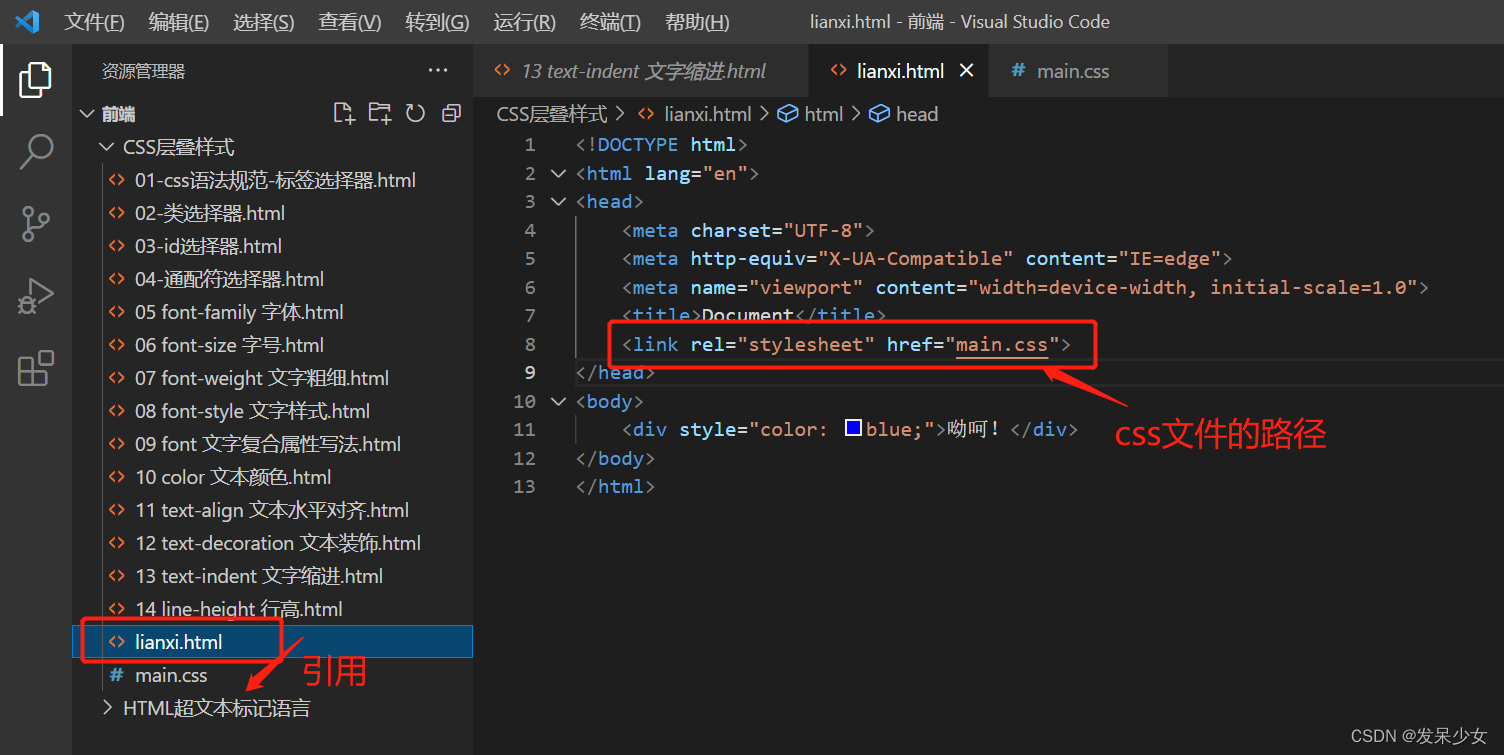Viewport: 1504px width, 755px height.
Task: Click the html breadcrumb segment
Action: [x=823, y=114]
